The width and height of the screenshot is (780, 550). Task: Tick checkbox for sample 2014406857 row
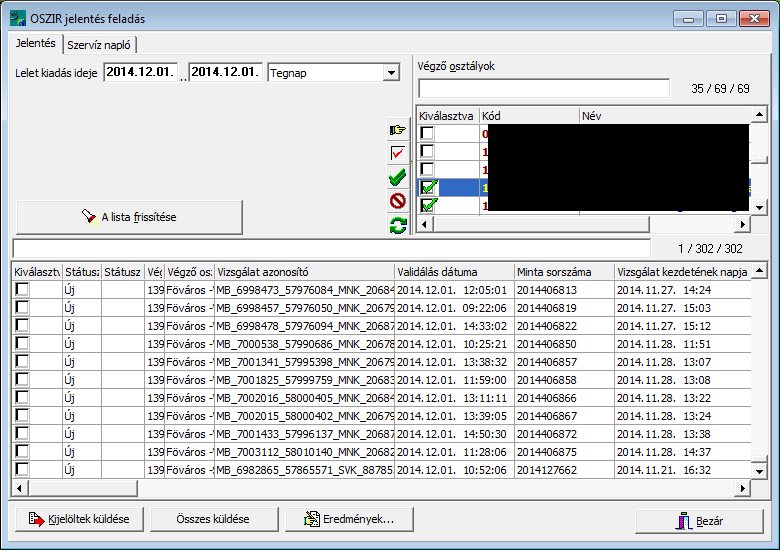point(22,362)
